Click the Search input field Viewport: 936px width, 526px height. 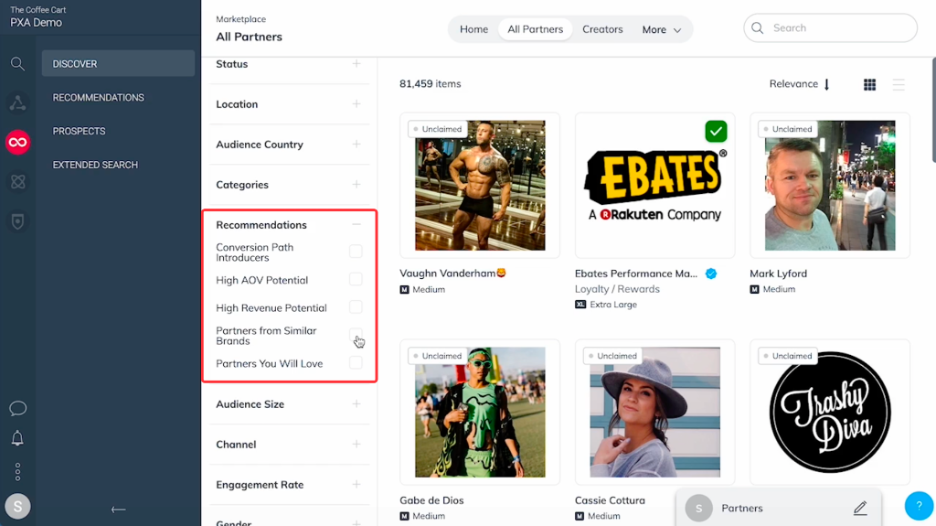click(x=830, y=28)
